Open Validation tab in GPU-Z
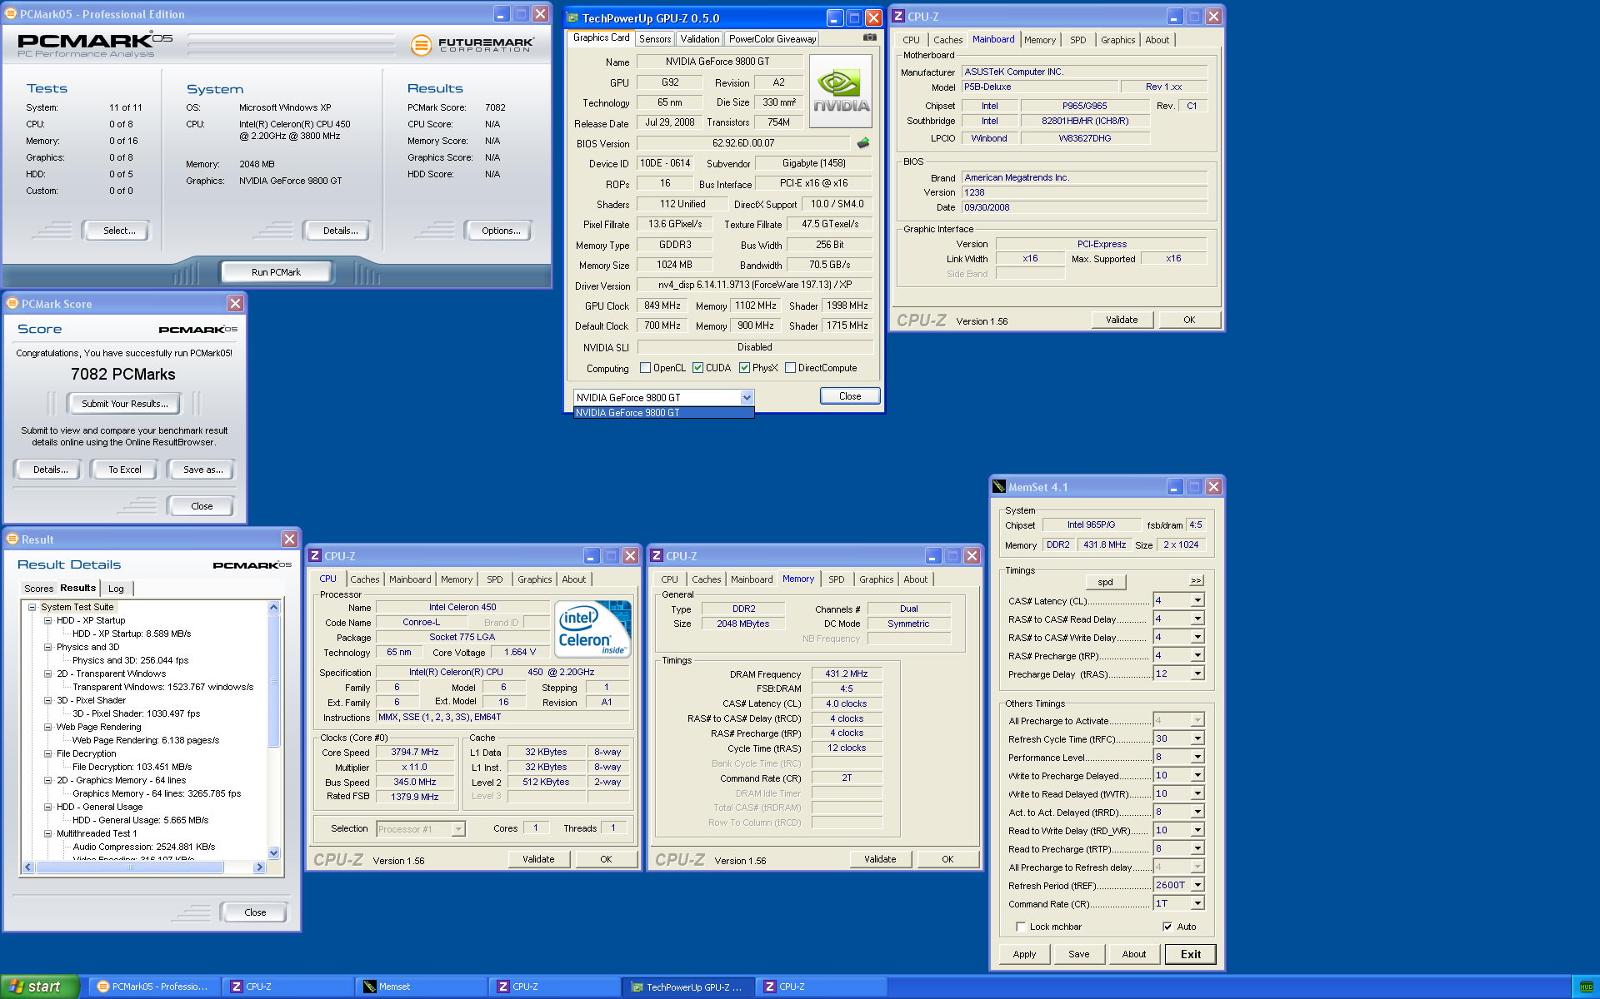Viewport: 1600px width, 999px height. (x=699, y=39)
